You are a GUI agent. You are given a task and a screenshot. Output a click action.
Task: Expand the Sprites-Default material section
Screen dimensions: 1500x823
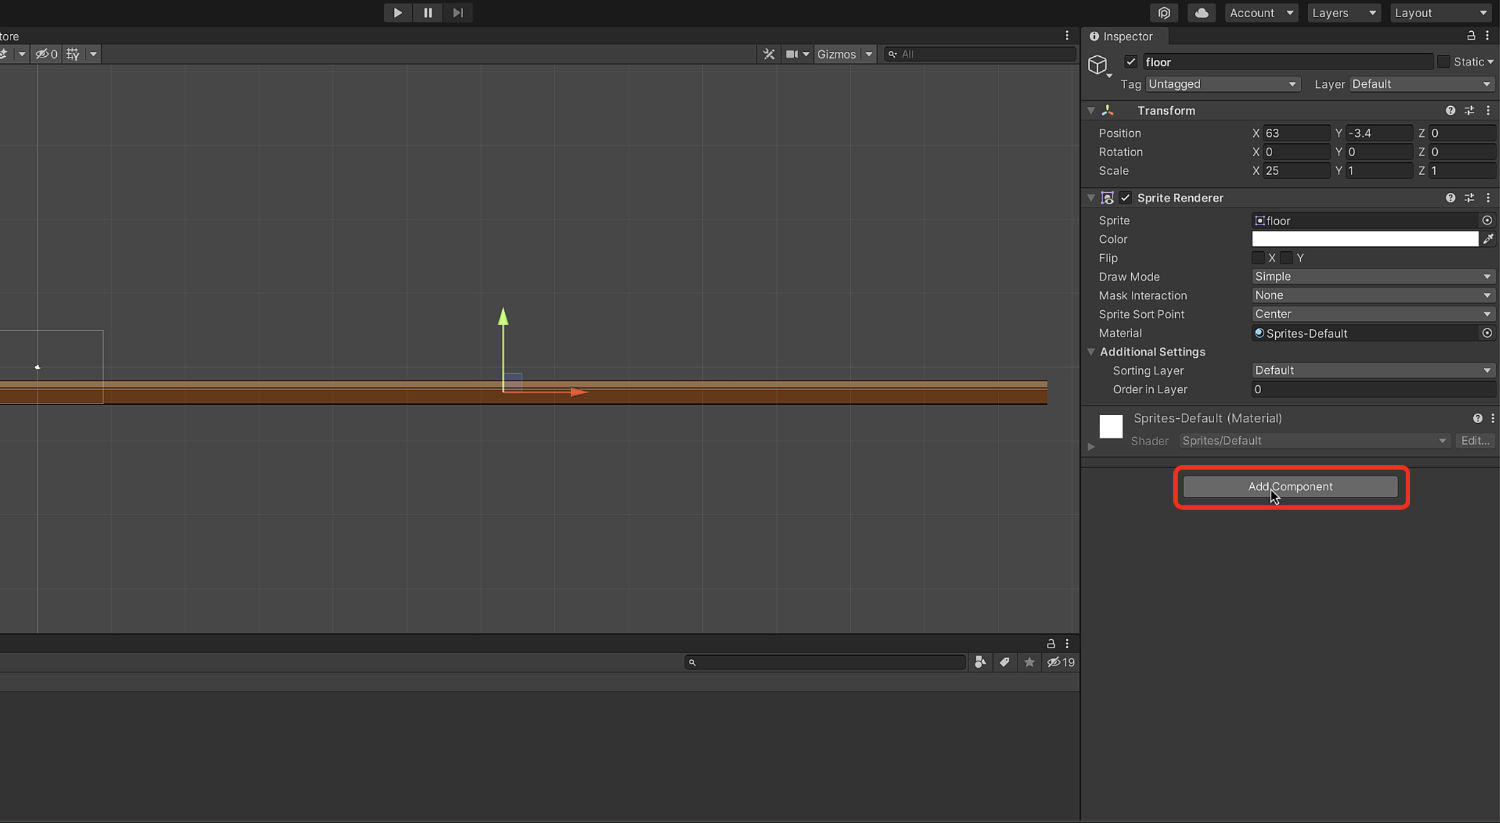pos(1091,447)
